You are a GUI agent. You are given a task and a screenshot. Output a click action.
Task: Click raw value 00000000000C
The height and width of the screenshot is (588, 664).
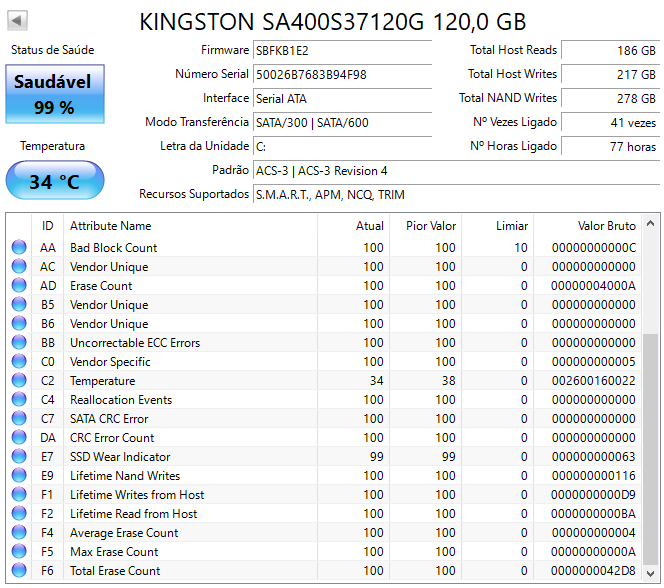click(594, 247)
